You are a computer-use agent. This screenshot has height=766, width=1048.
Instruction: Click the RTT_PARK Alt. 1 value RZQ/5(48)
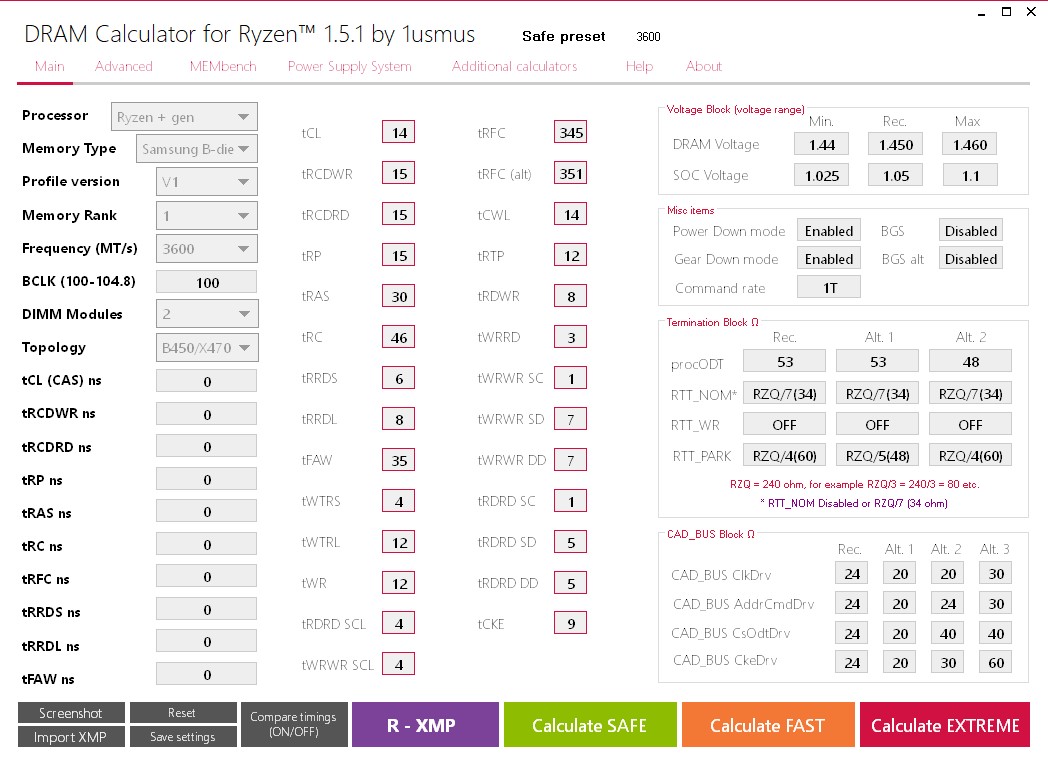tap(878, 456)
